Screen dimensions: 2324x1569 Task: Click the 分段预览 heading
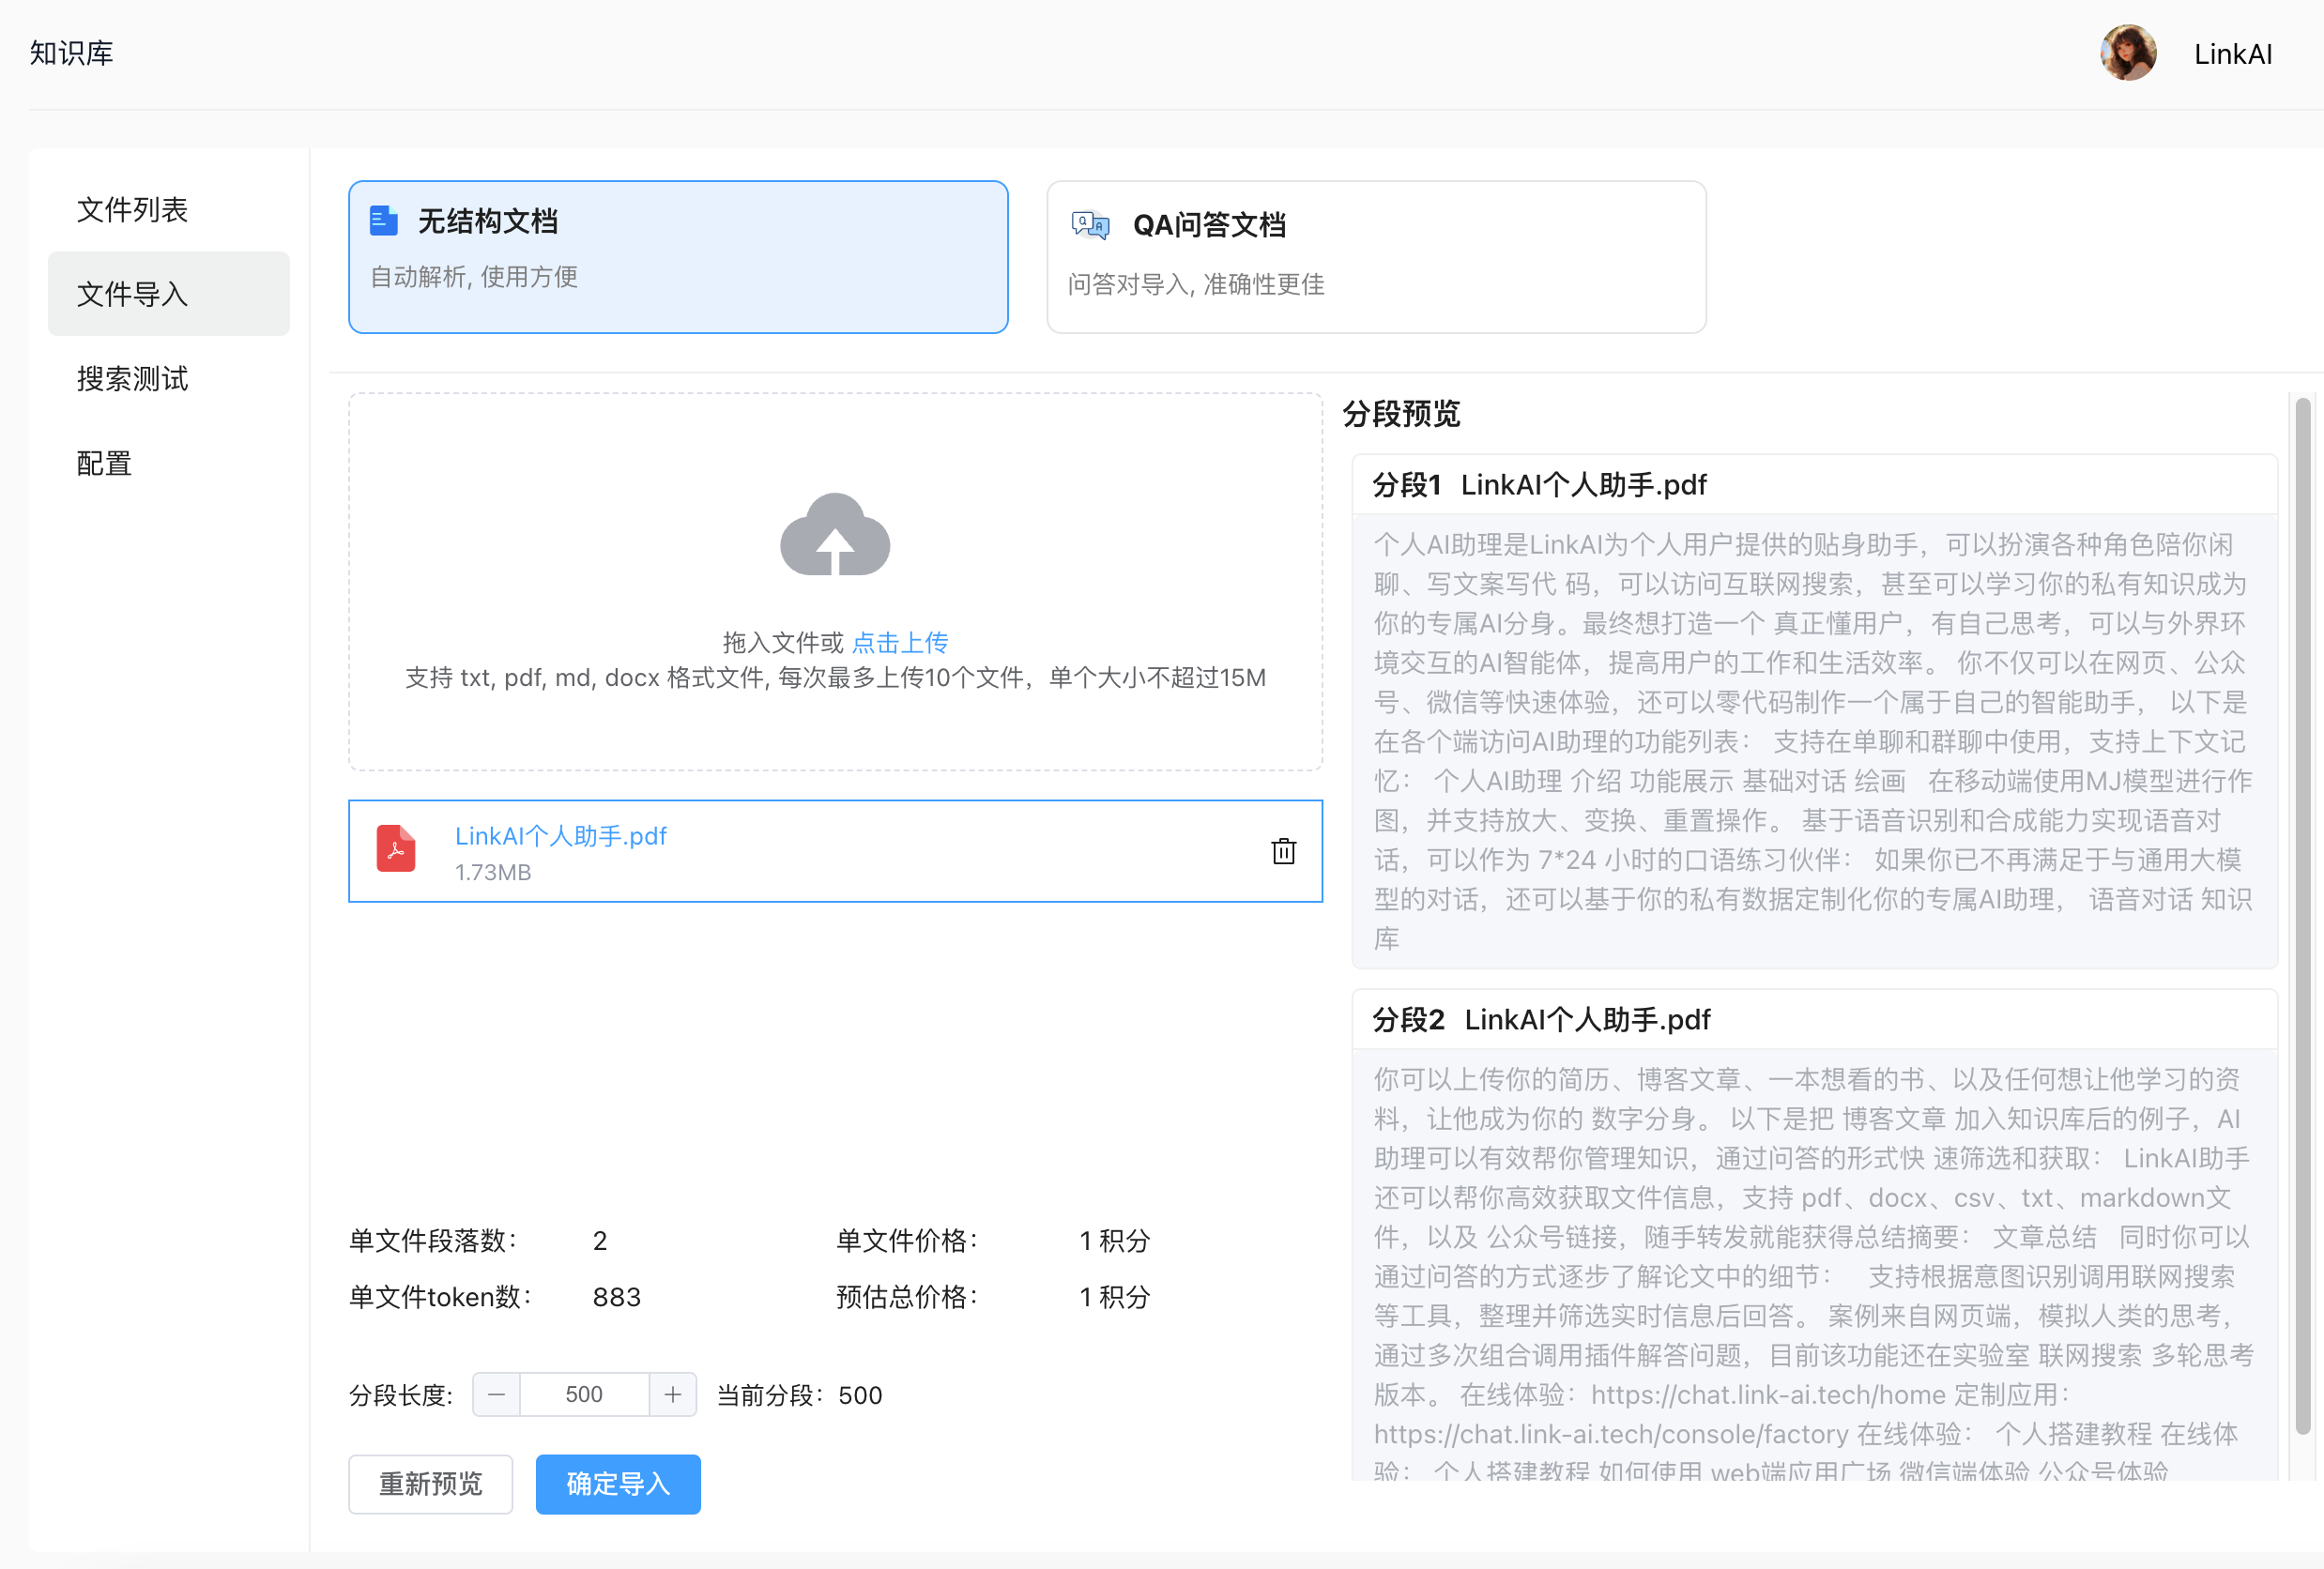click(x=1401, y=414)
